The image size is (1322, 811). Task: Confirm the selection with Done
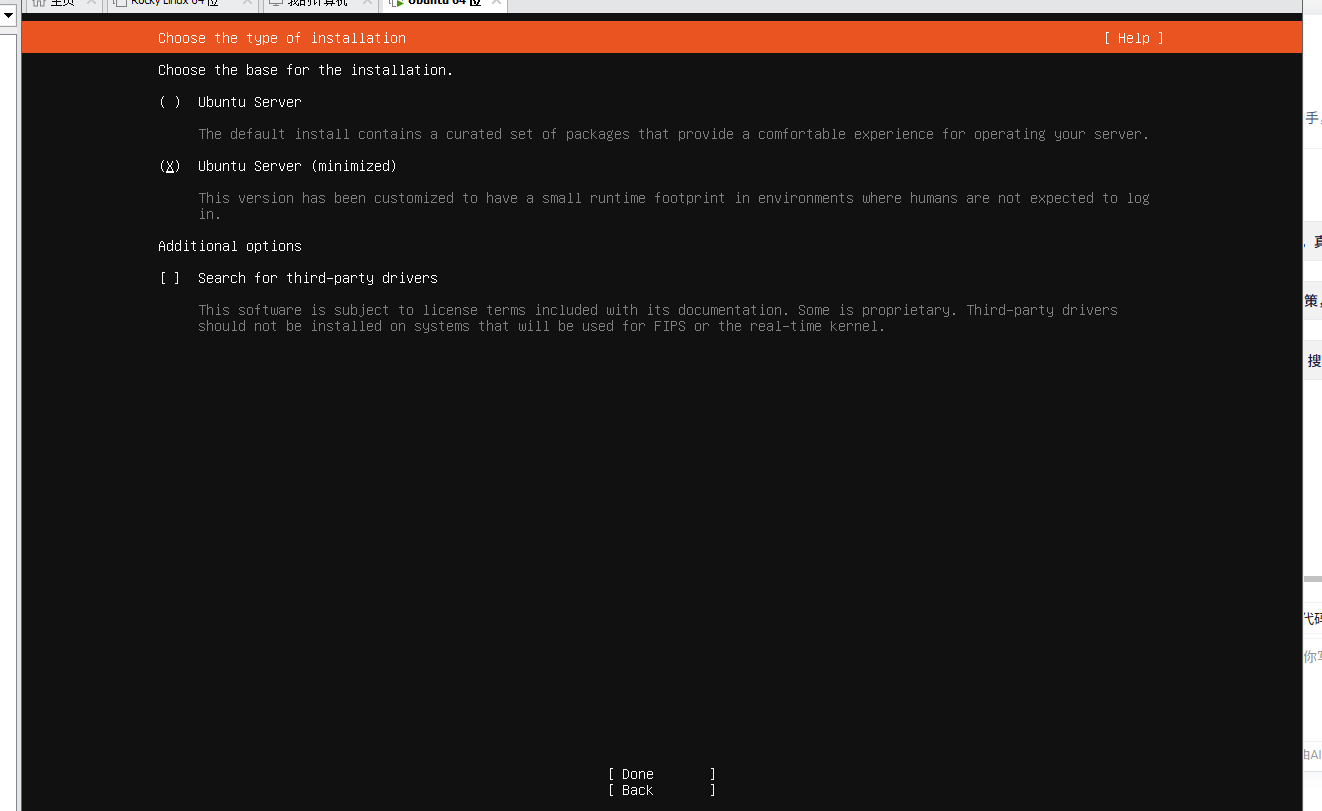pyautogui.click(x=661, y=774)
